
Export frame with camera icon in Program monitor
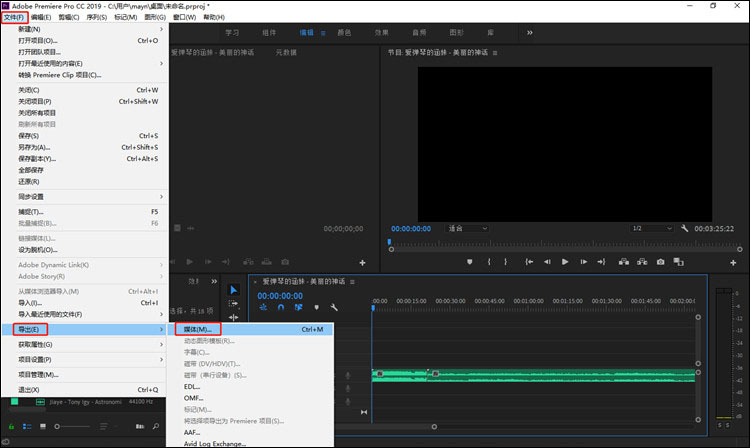661,262
